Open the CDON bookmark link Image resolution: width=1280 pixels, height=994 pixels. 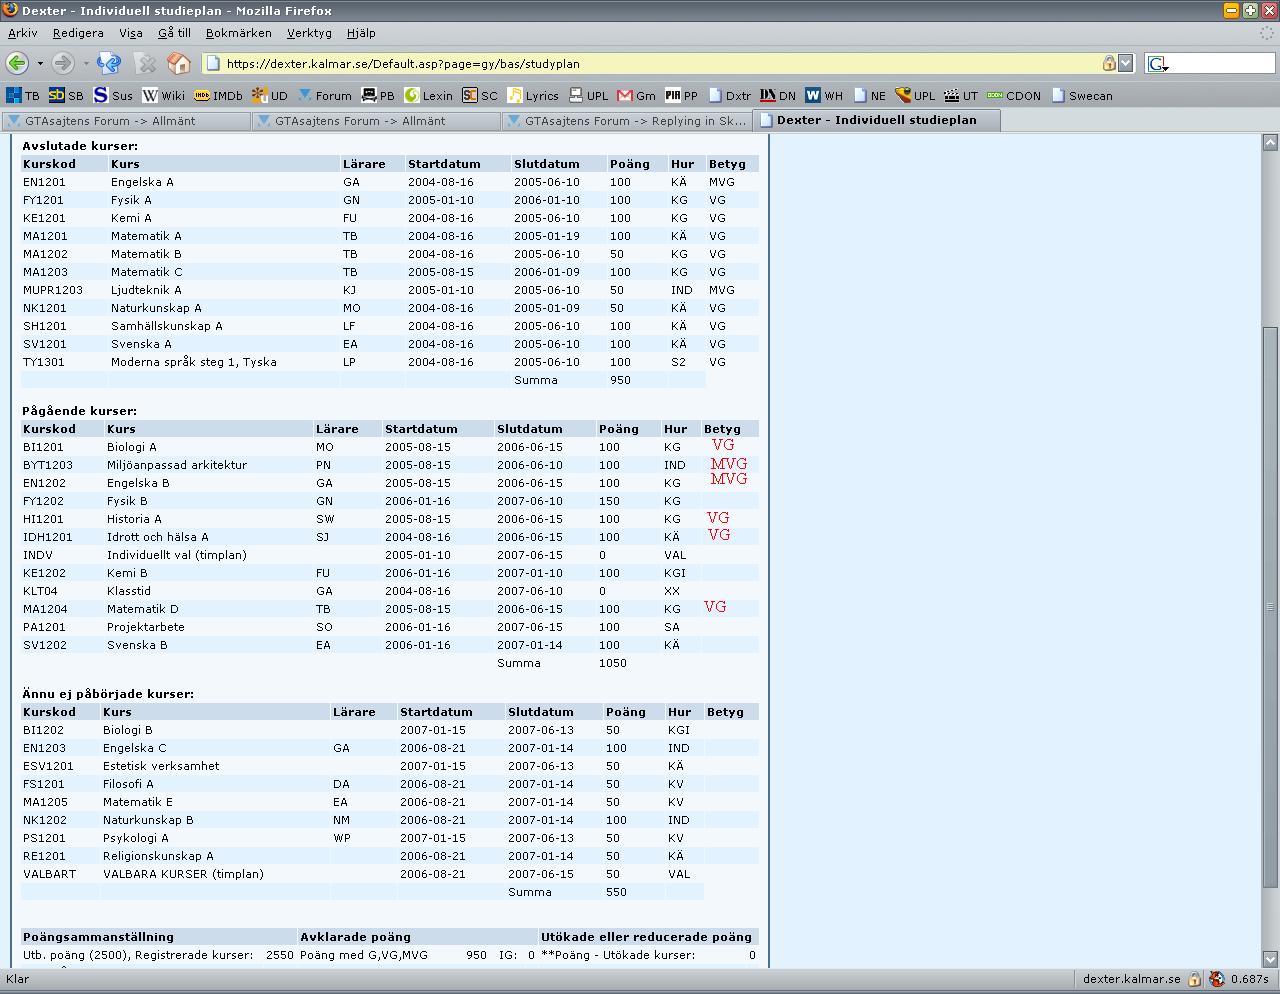pyautogui.click(x=1013, y=96)
